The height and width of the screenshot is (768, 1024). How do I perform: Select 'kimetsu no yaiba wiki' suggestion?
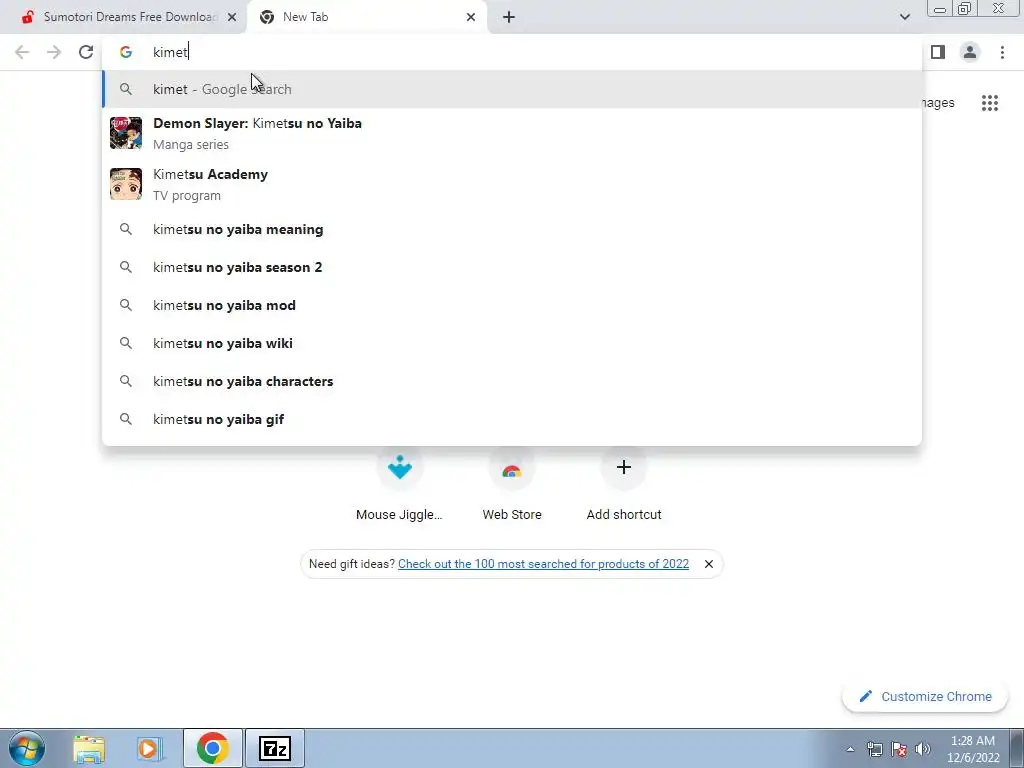coord(512,343)
